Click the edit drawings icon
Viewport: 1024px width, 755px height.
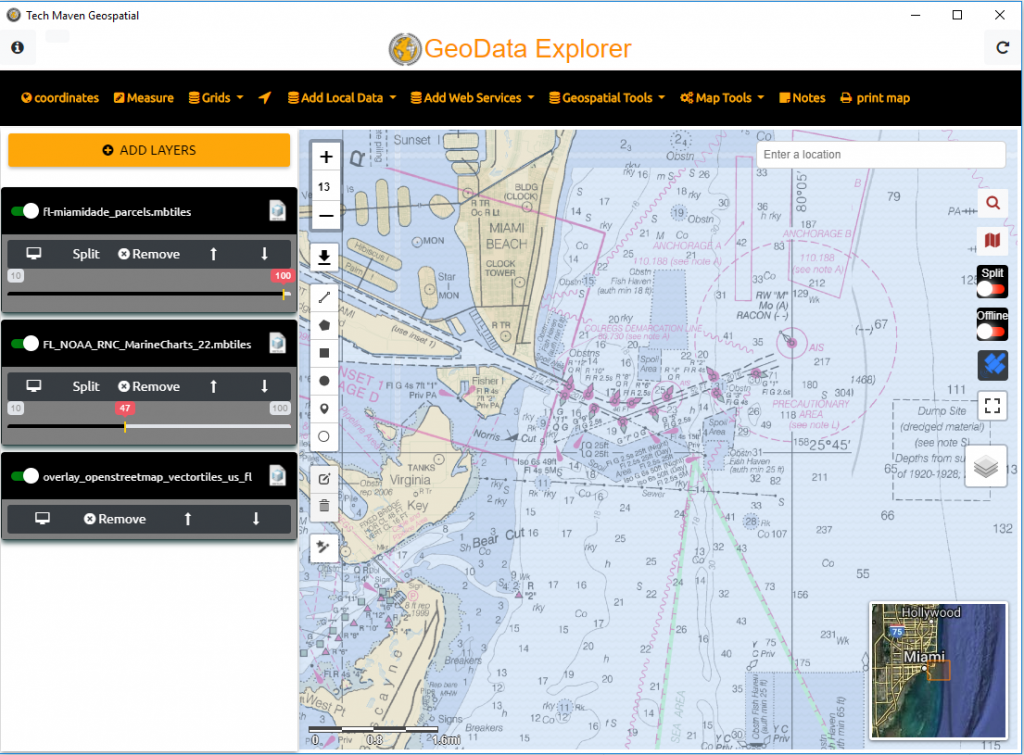tap(326, 478)
